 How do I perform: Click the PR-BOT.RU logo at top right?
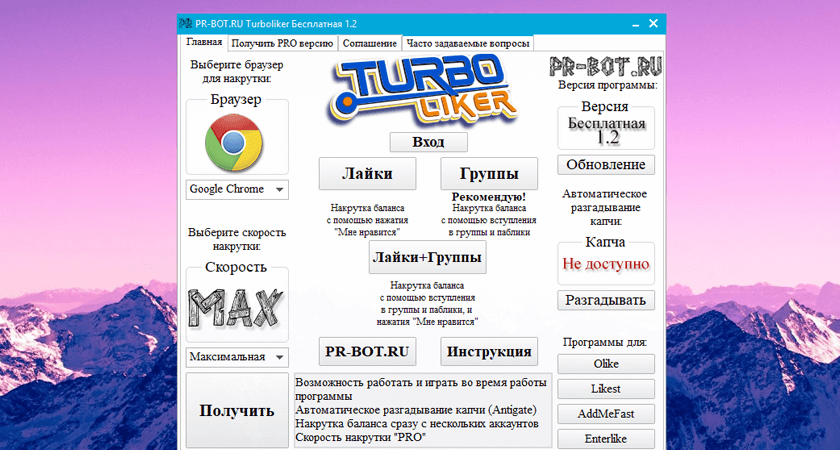tap(606, 66)
